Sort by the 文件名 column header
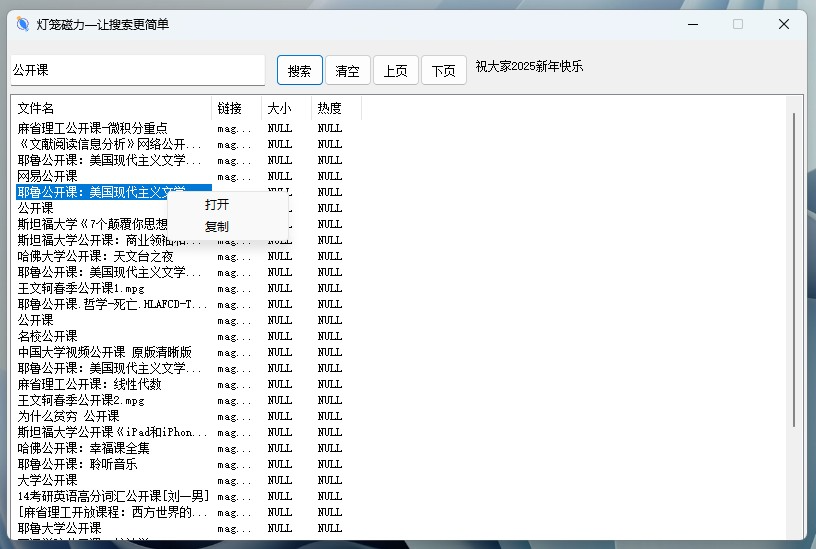 coord(110,108)
